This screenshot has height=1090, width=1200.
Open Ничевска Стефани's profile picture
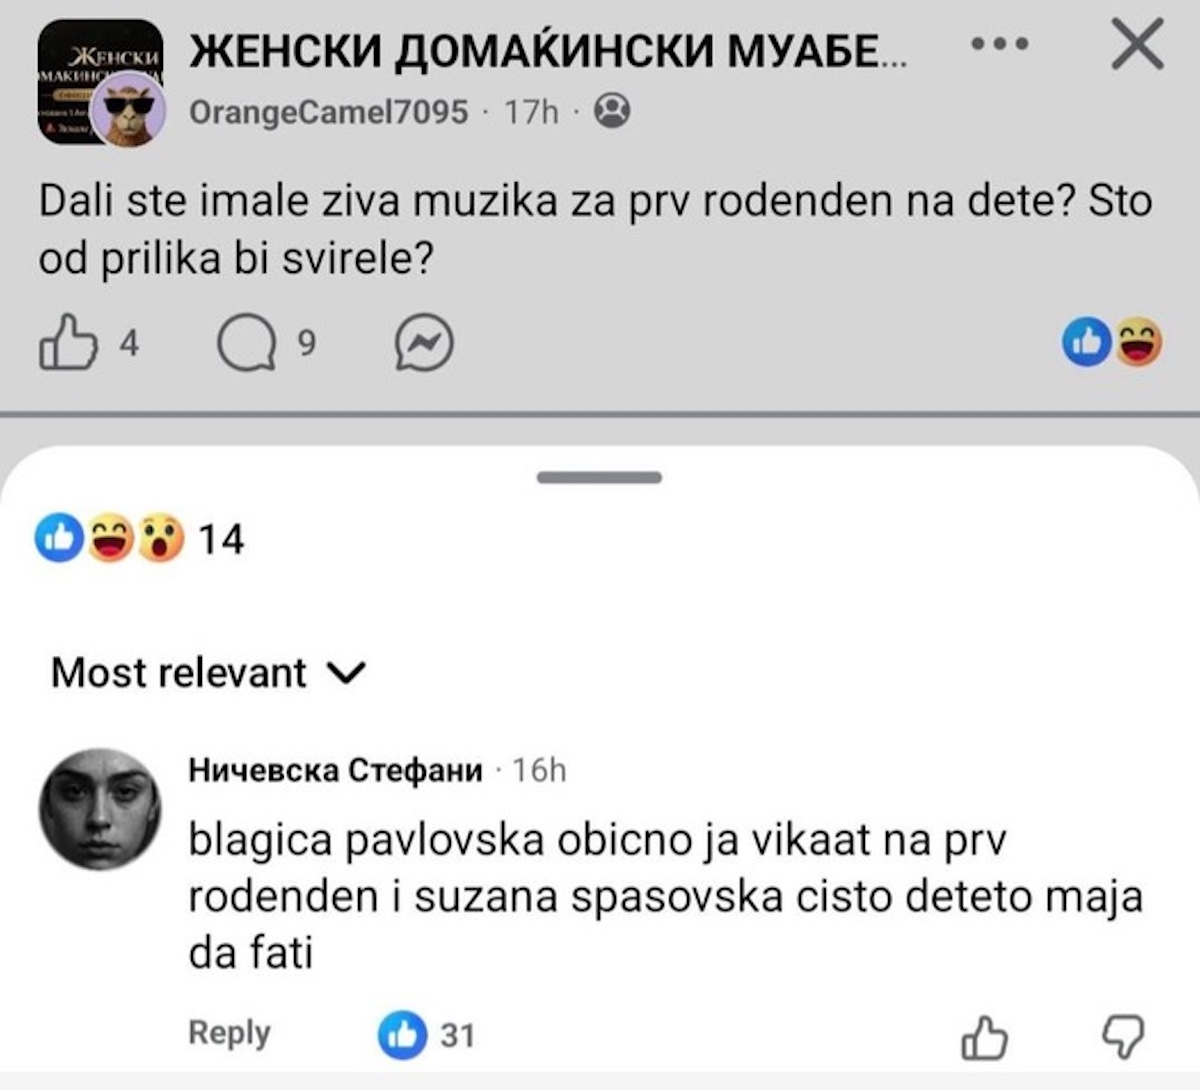pyautogui.click(x=99, y=808)
